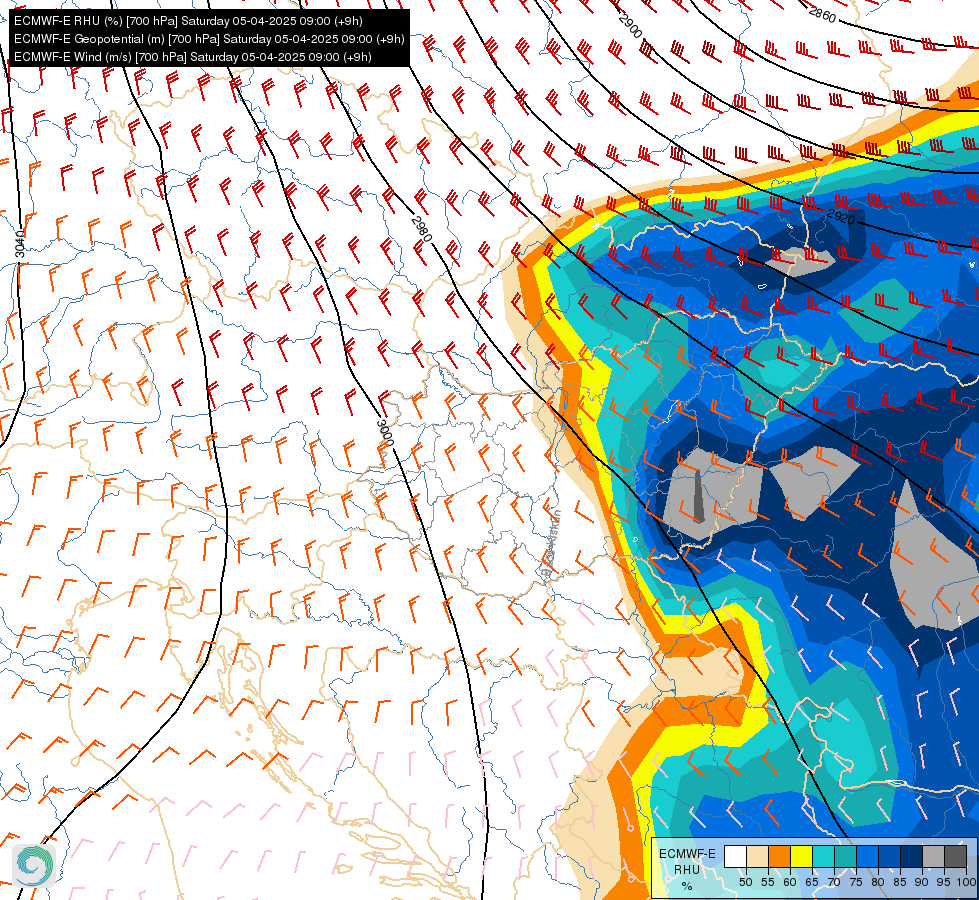
Task: Pick the navy legend swatch for 85-90
Action: tap(912, 856)
